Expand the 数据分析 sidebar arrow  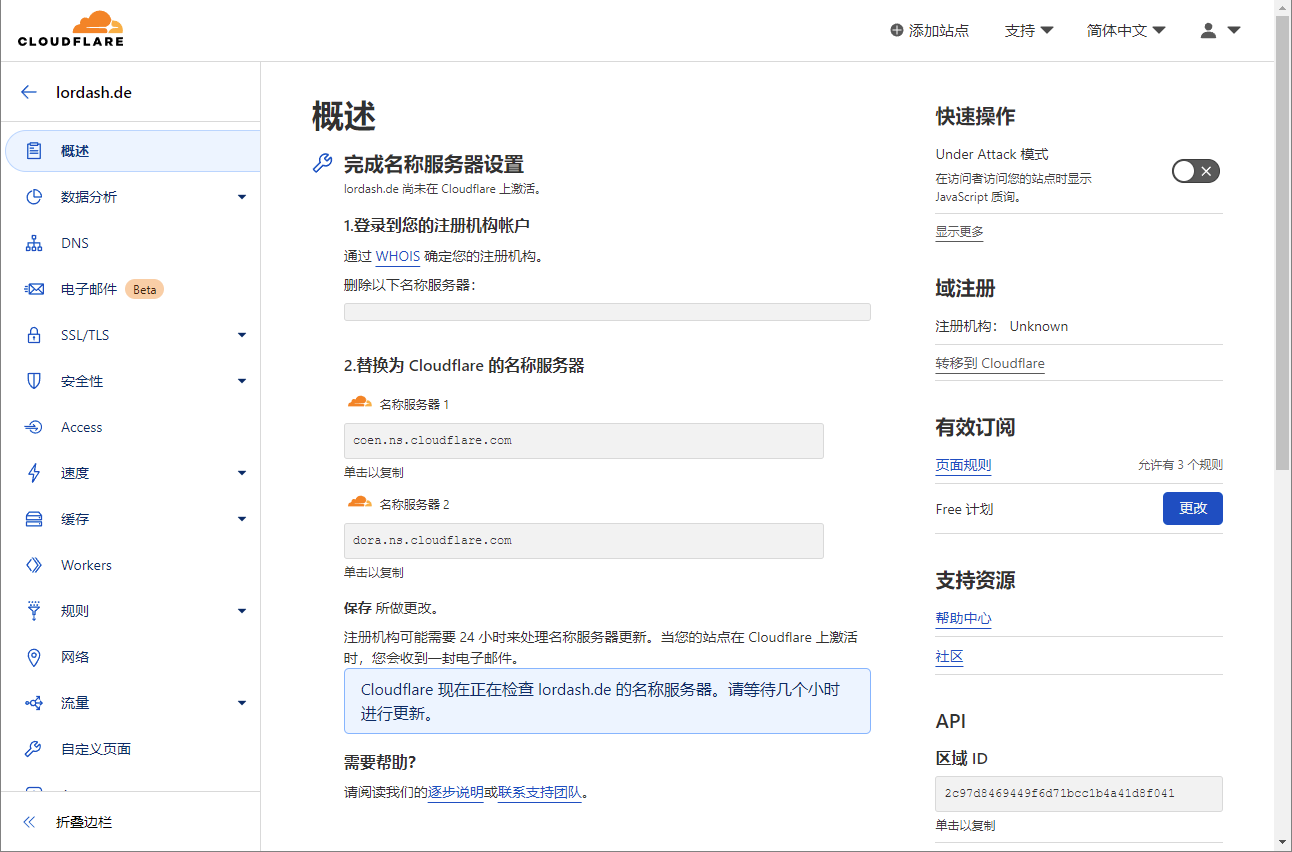[242, 197]
